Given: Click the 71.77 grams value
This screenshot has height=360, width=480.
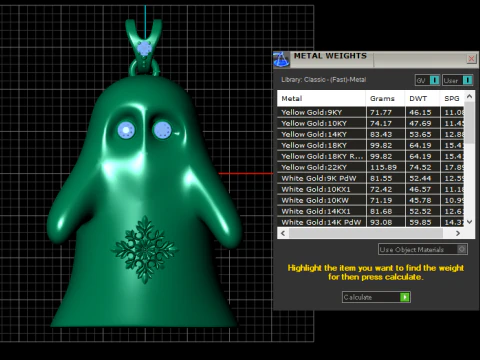Looking at the screenshot, I should [381, 112].
